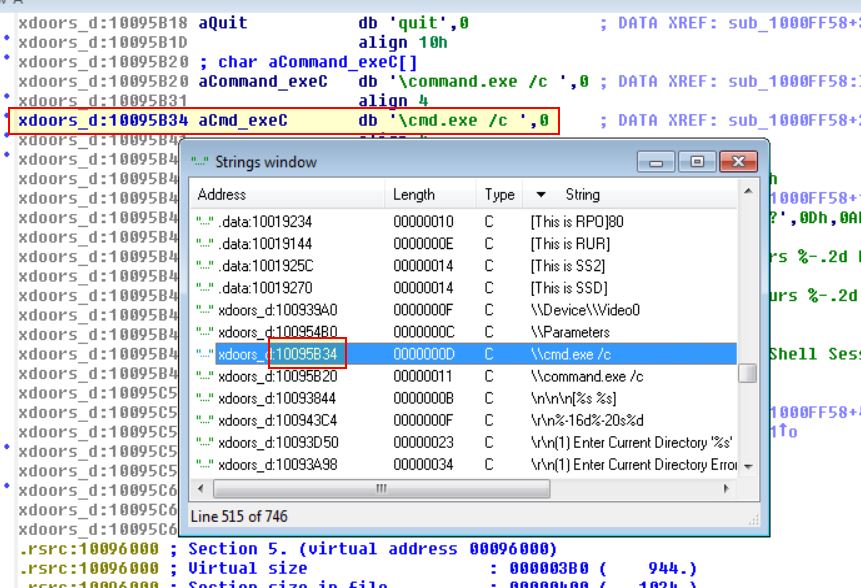Screen dimensions: 861x588
Task: Click the horizontal scrollbar thumb in Strings window
Action: click(381, 488)
